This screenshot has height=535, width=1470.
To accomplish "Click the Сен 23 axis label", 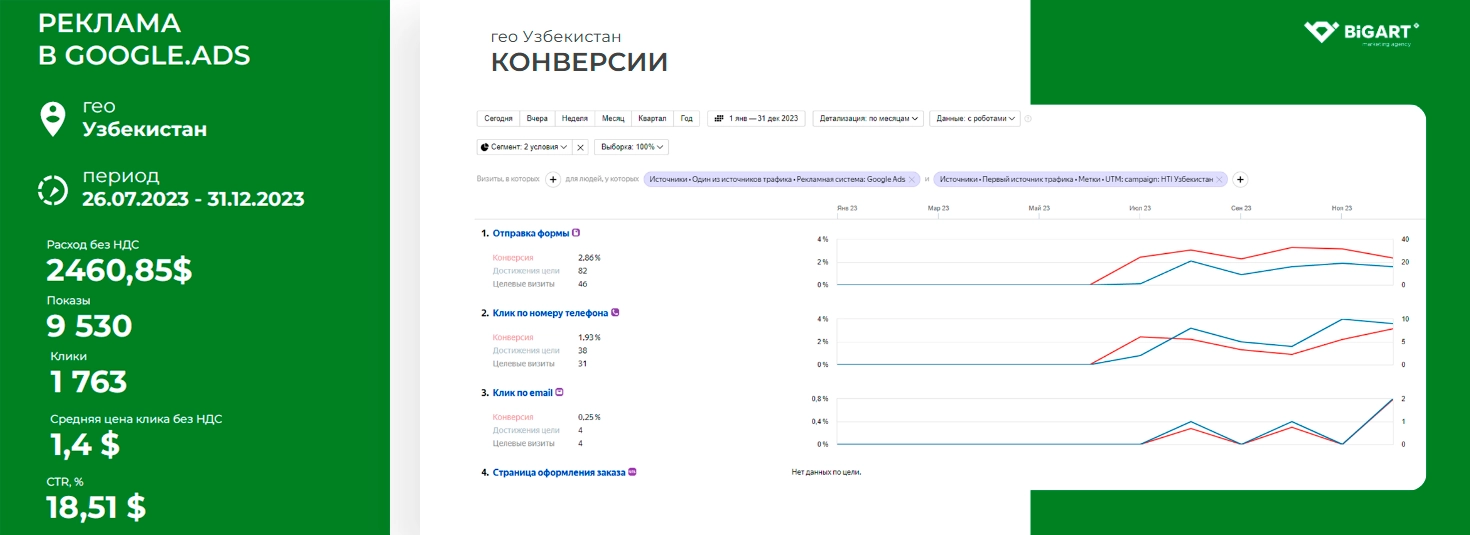I will (x=1241, y=208).
